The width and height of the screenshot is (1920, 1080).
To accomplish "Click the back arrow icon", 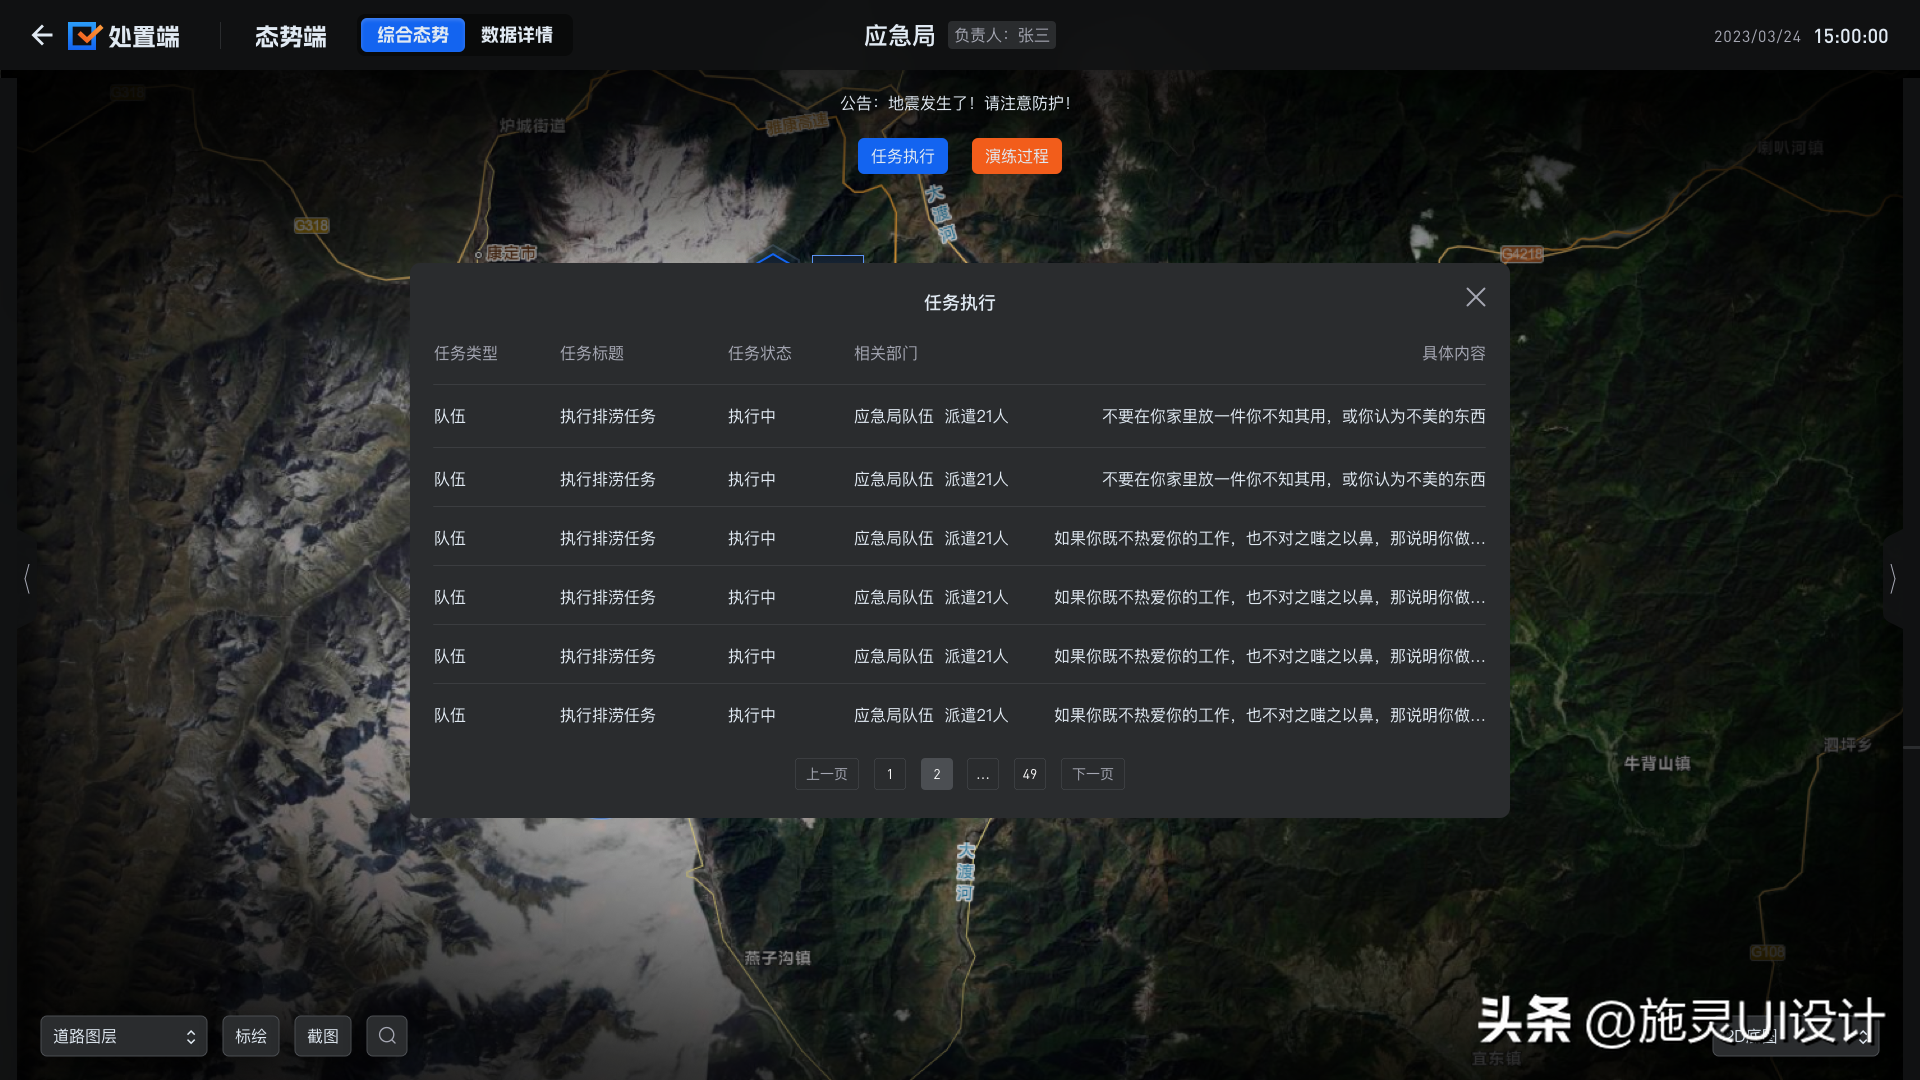I will coord(41,36).
